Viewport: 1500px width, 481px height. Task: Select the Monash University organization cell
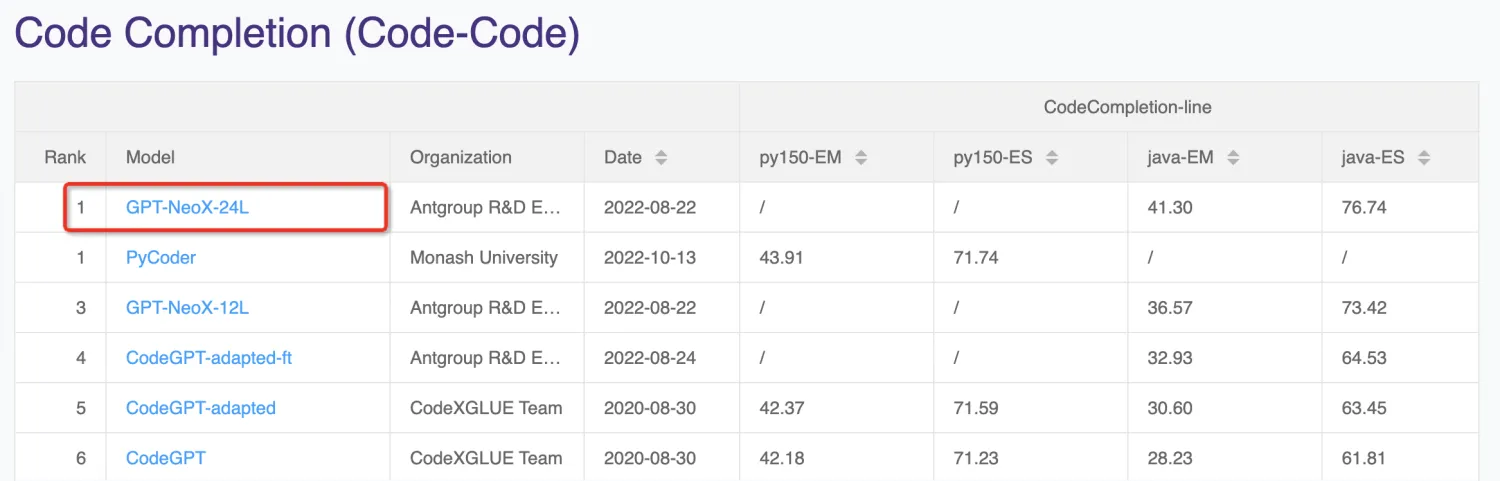click(484, 258)
